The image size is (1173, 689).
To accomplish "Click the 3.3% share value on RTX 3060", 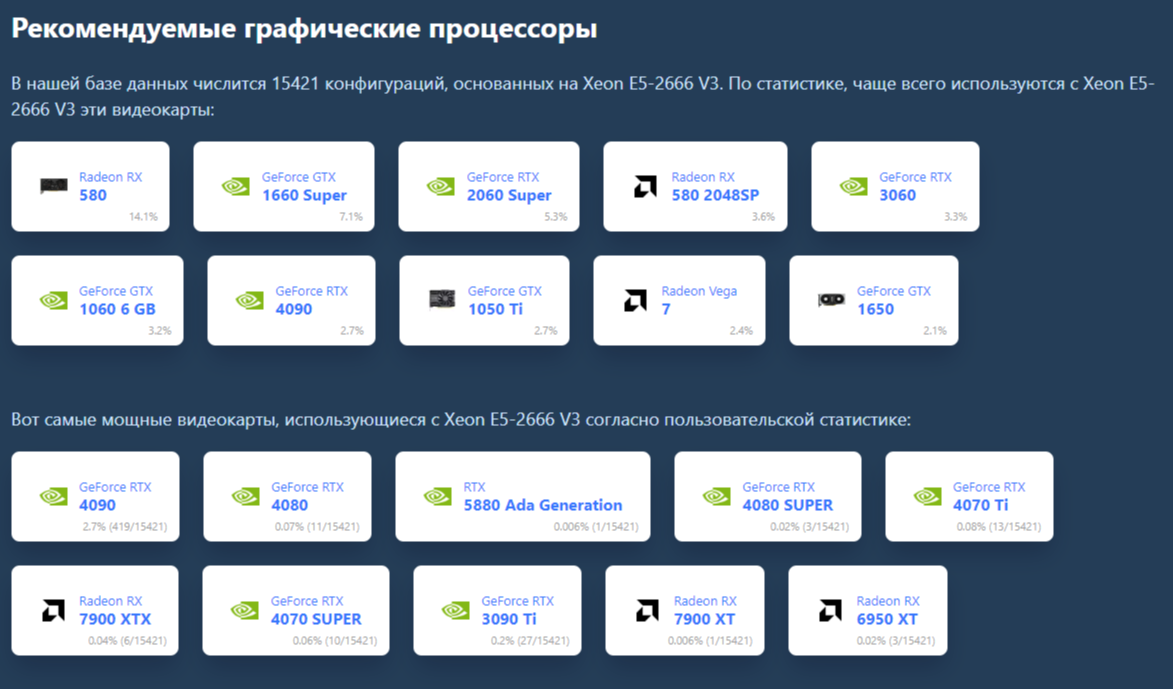I will [955, 217].
